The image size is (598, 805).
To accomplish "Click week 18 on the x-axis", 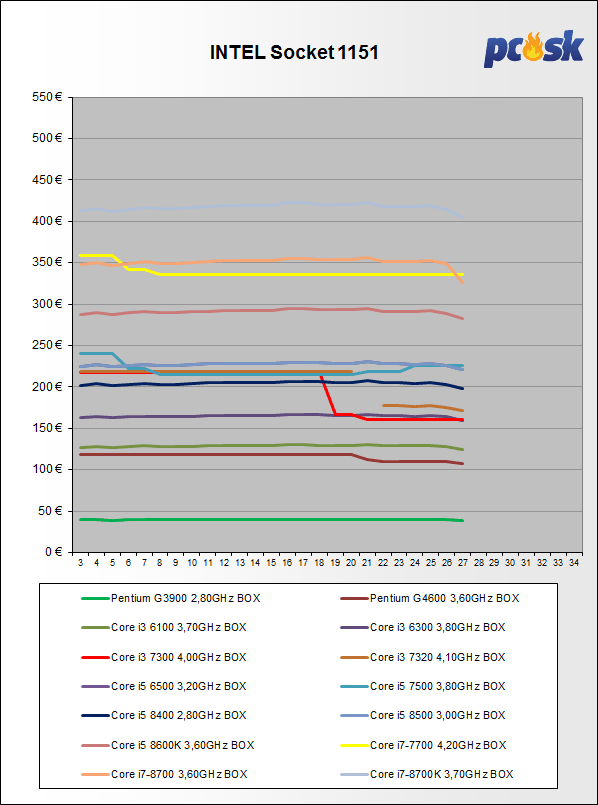I will (x=319, y=563).
